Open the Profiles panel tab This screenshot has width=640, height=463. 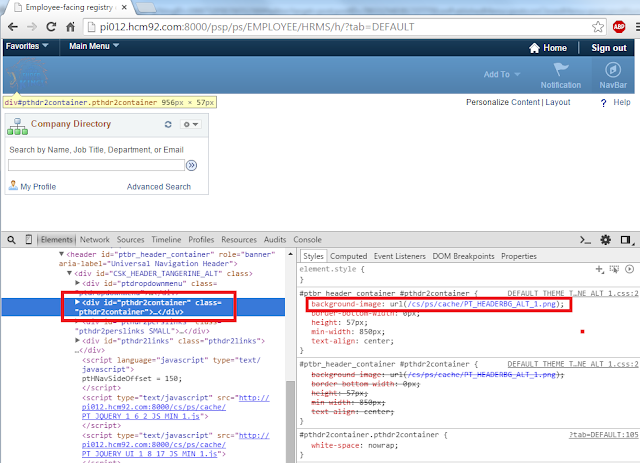click(x=201, y=240)
